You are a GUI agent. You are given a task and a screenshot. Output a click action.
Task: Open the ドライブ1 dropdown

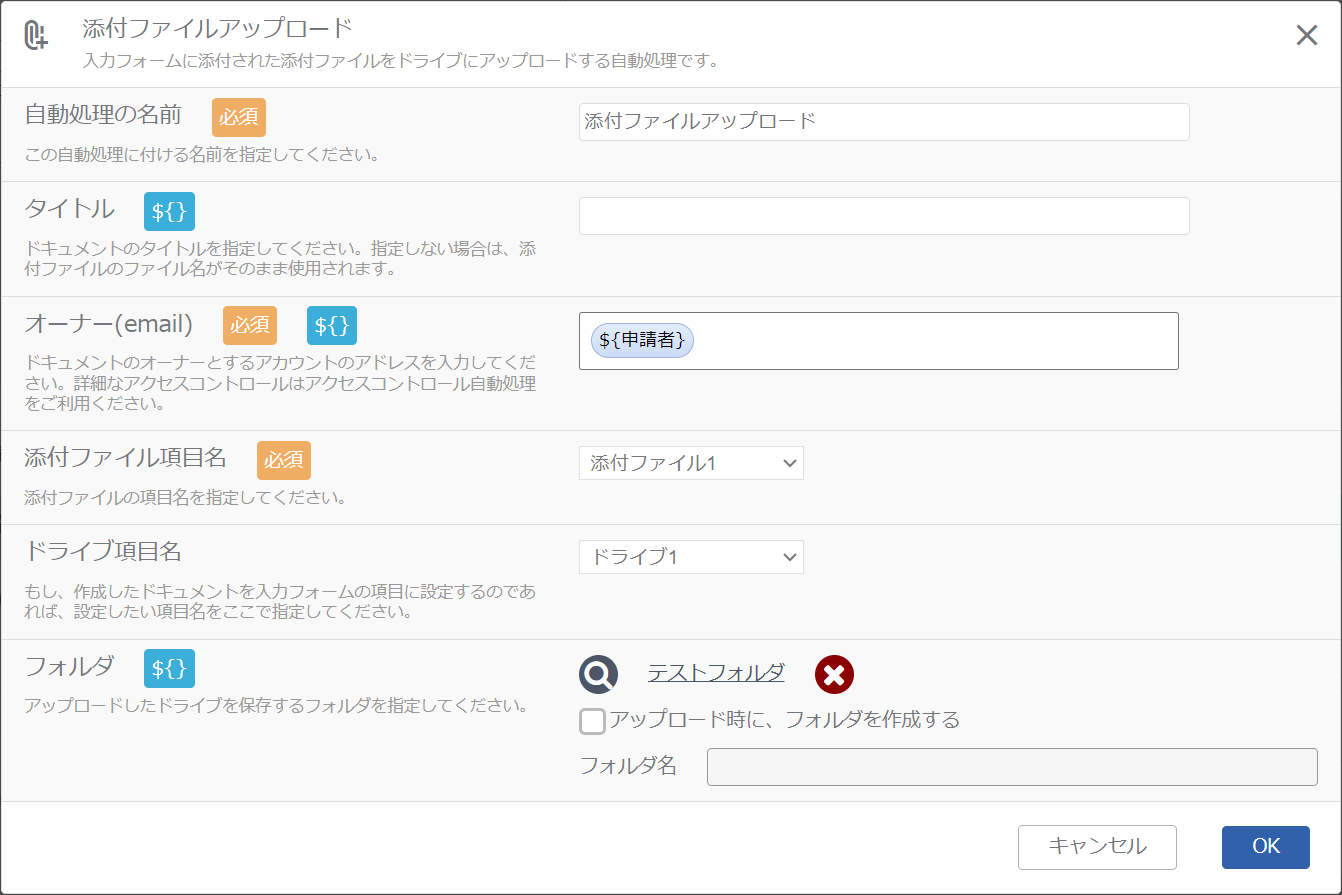coord(690,557)
